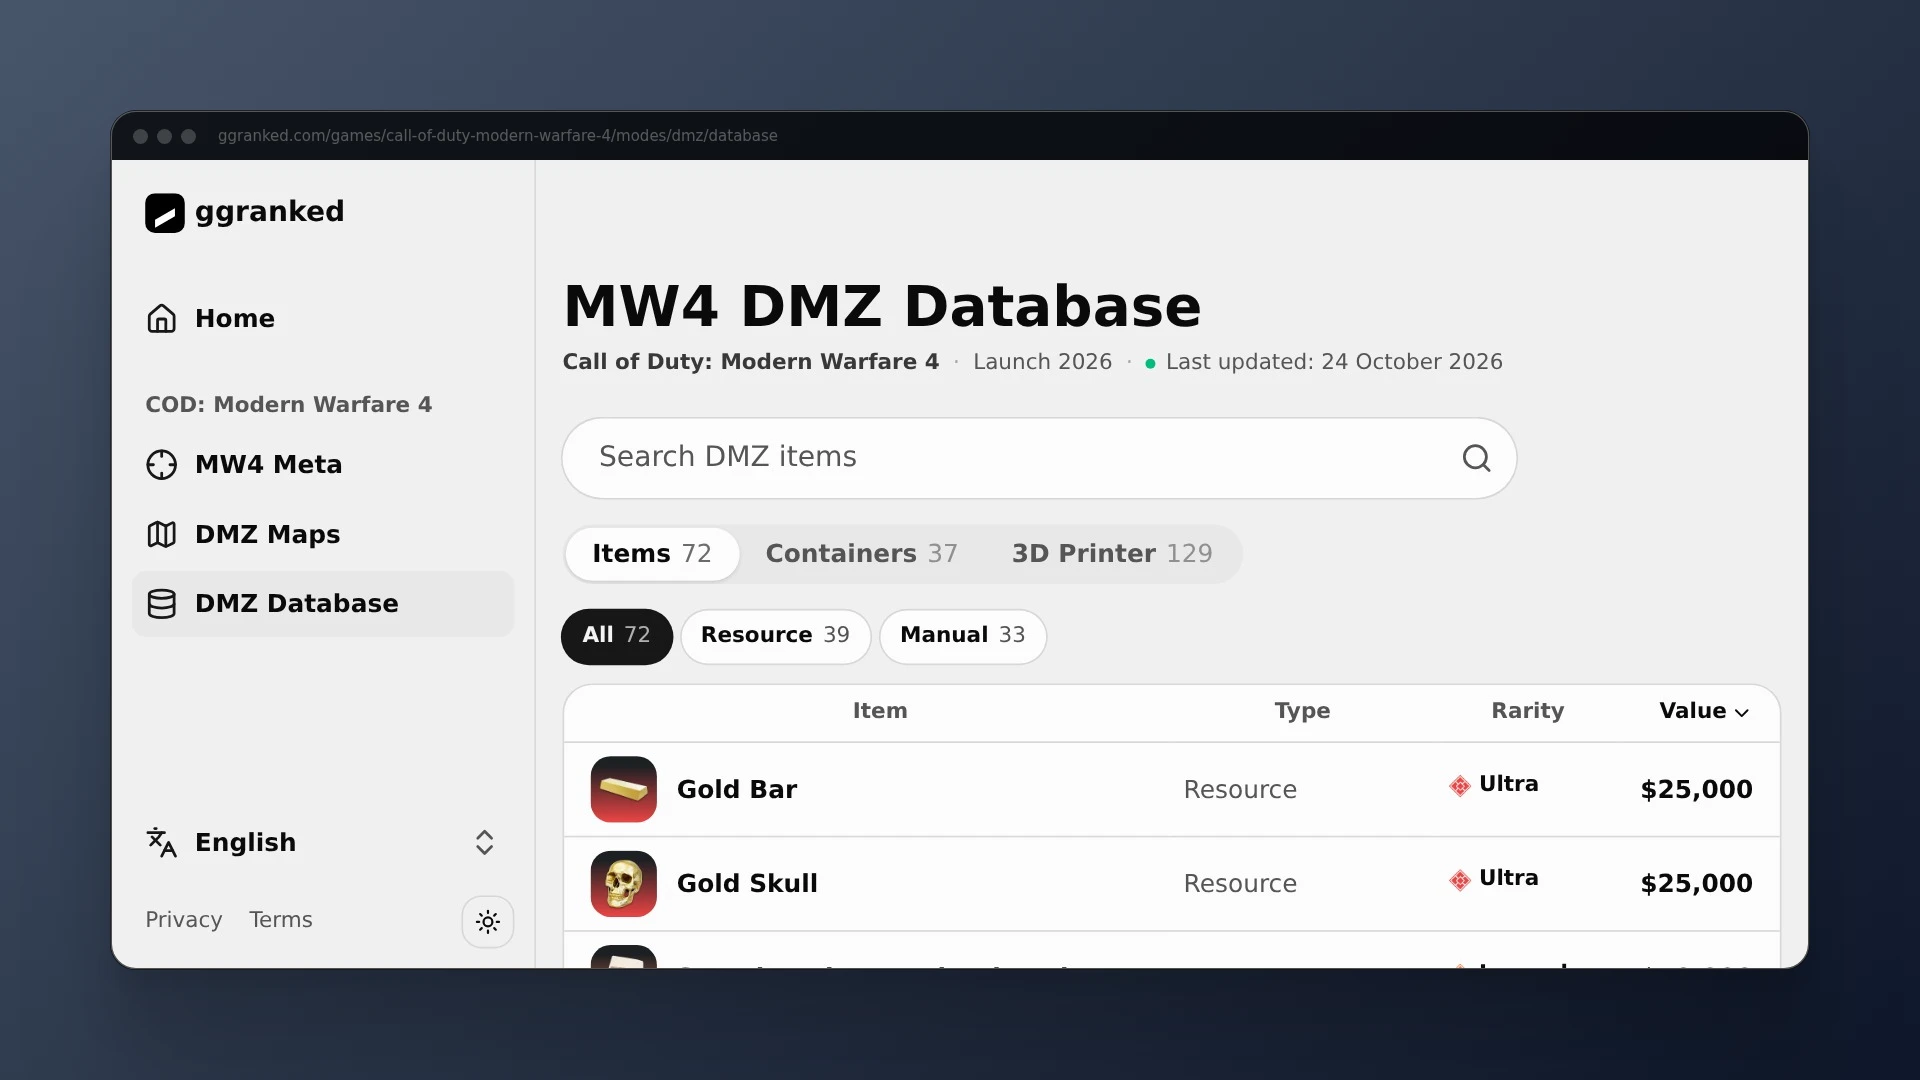
Task: Click the ggranked brand name
Action: click(x=270, y=212)
